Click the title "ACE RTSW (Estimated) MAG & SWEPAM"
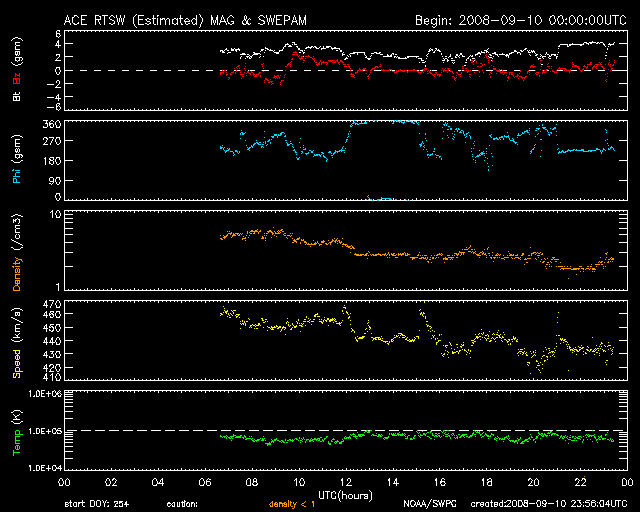Image resolution: width=640 pixels, height=512 pixels. pos(185,20)
